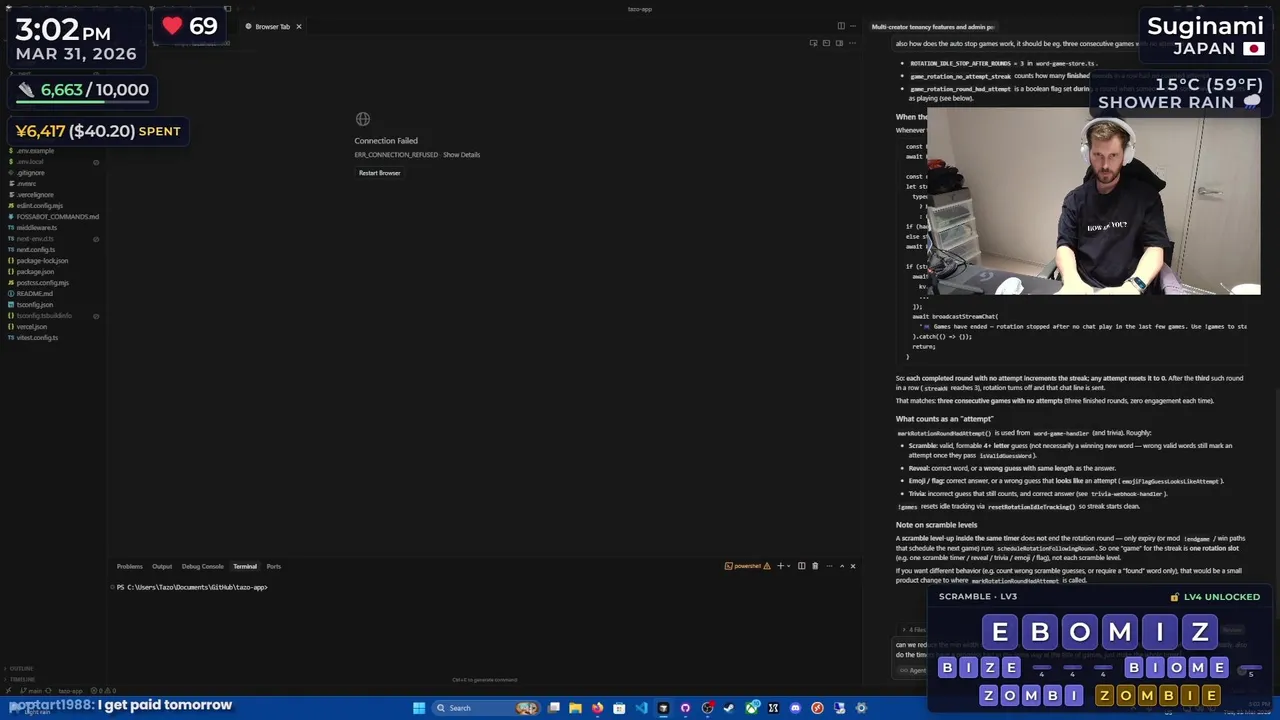Switch to the Problems panel tab
The height and width of the screenshot is (720, 1280).
pos(130,567)
